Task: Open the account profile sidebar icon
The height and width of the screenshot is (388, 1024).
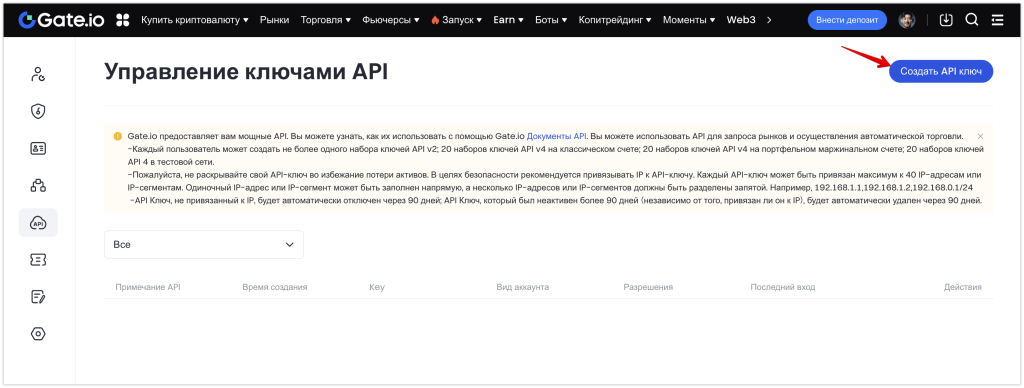Action: coord(38,74)
